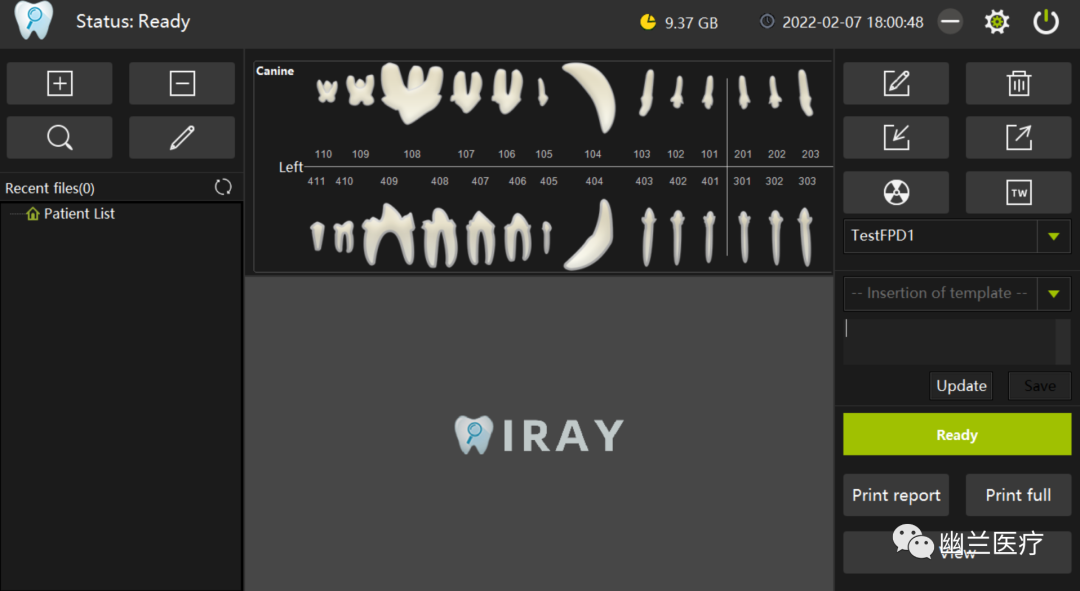The width and height of the screenshot is (1080, 591).
Task: Click the Recent files(0) header
Action: pyautogui.click(x=50, y=188)
